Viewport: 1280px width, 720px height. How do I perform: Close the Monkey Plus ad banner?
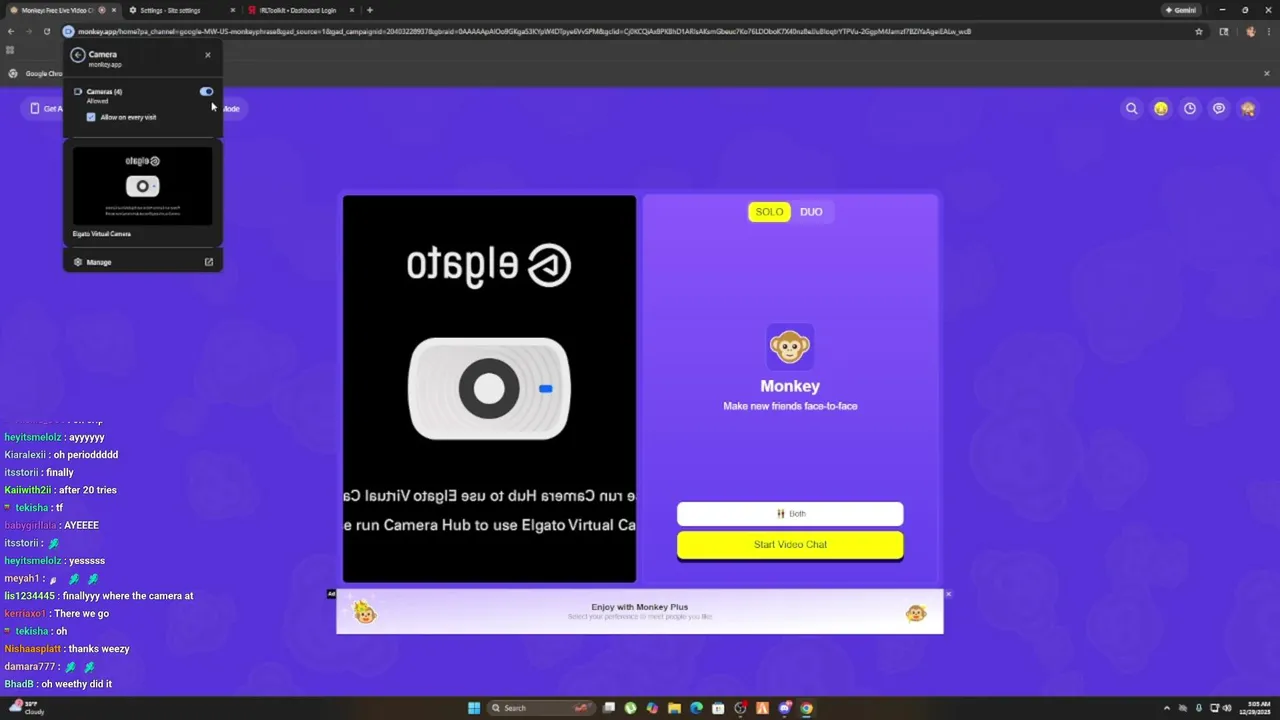948,594
